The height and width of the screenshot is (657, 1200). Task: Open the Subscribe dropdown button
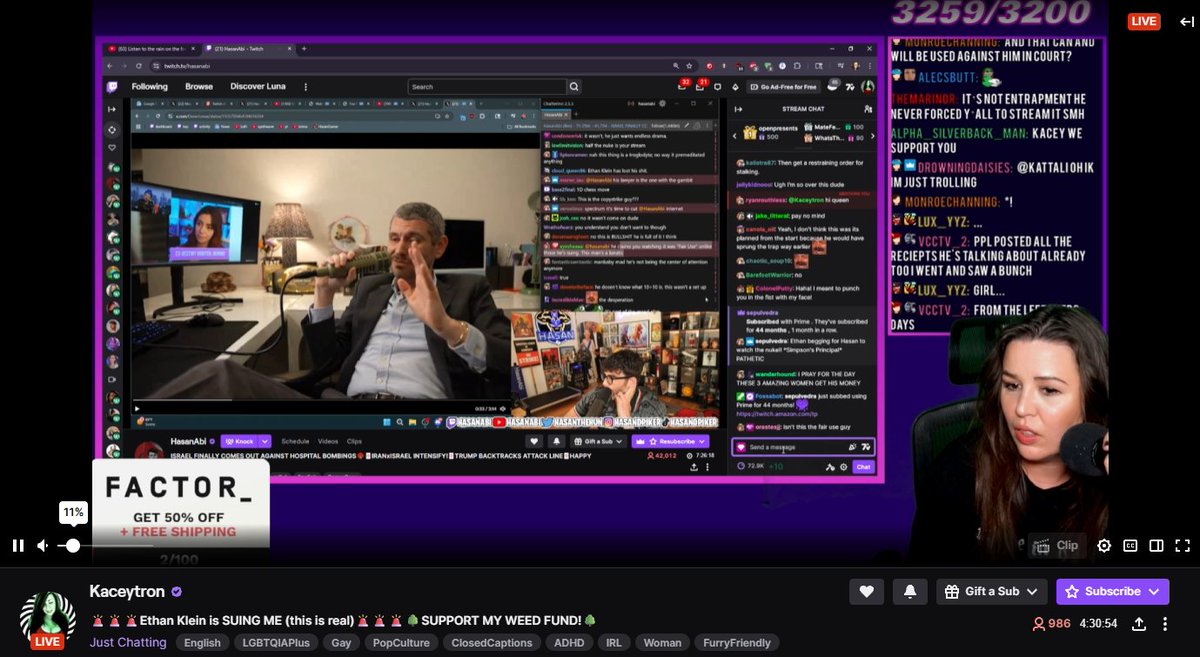tap(1112, 591)
